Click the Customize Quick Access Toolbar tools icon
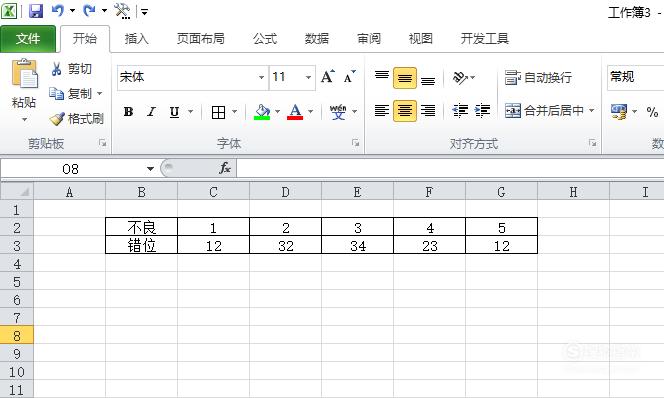The image size is (664, 398). pyautogui.click(x=122, y=11)
